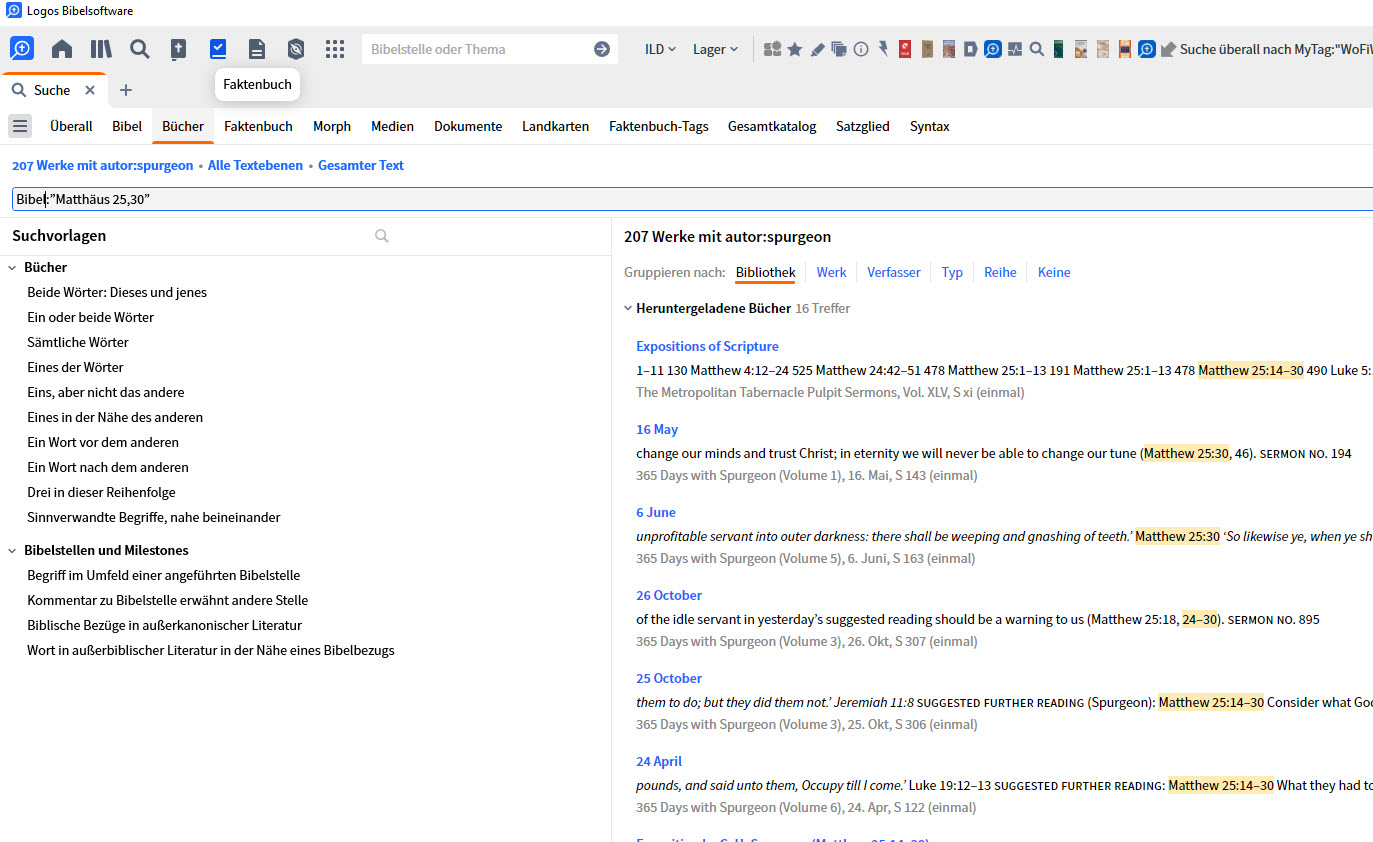
Task: Select the Faktenbuch-Tags search tab
Action: [x=659, y=126]
